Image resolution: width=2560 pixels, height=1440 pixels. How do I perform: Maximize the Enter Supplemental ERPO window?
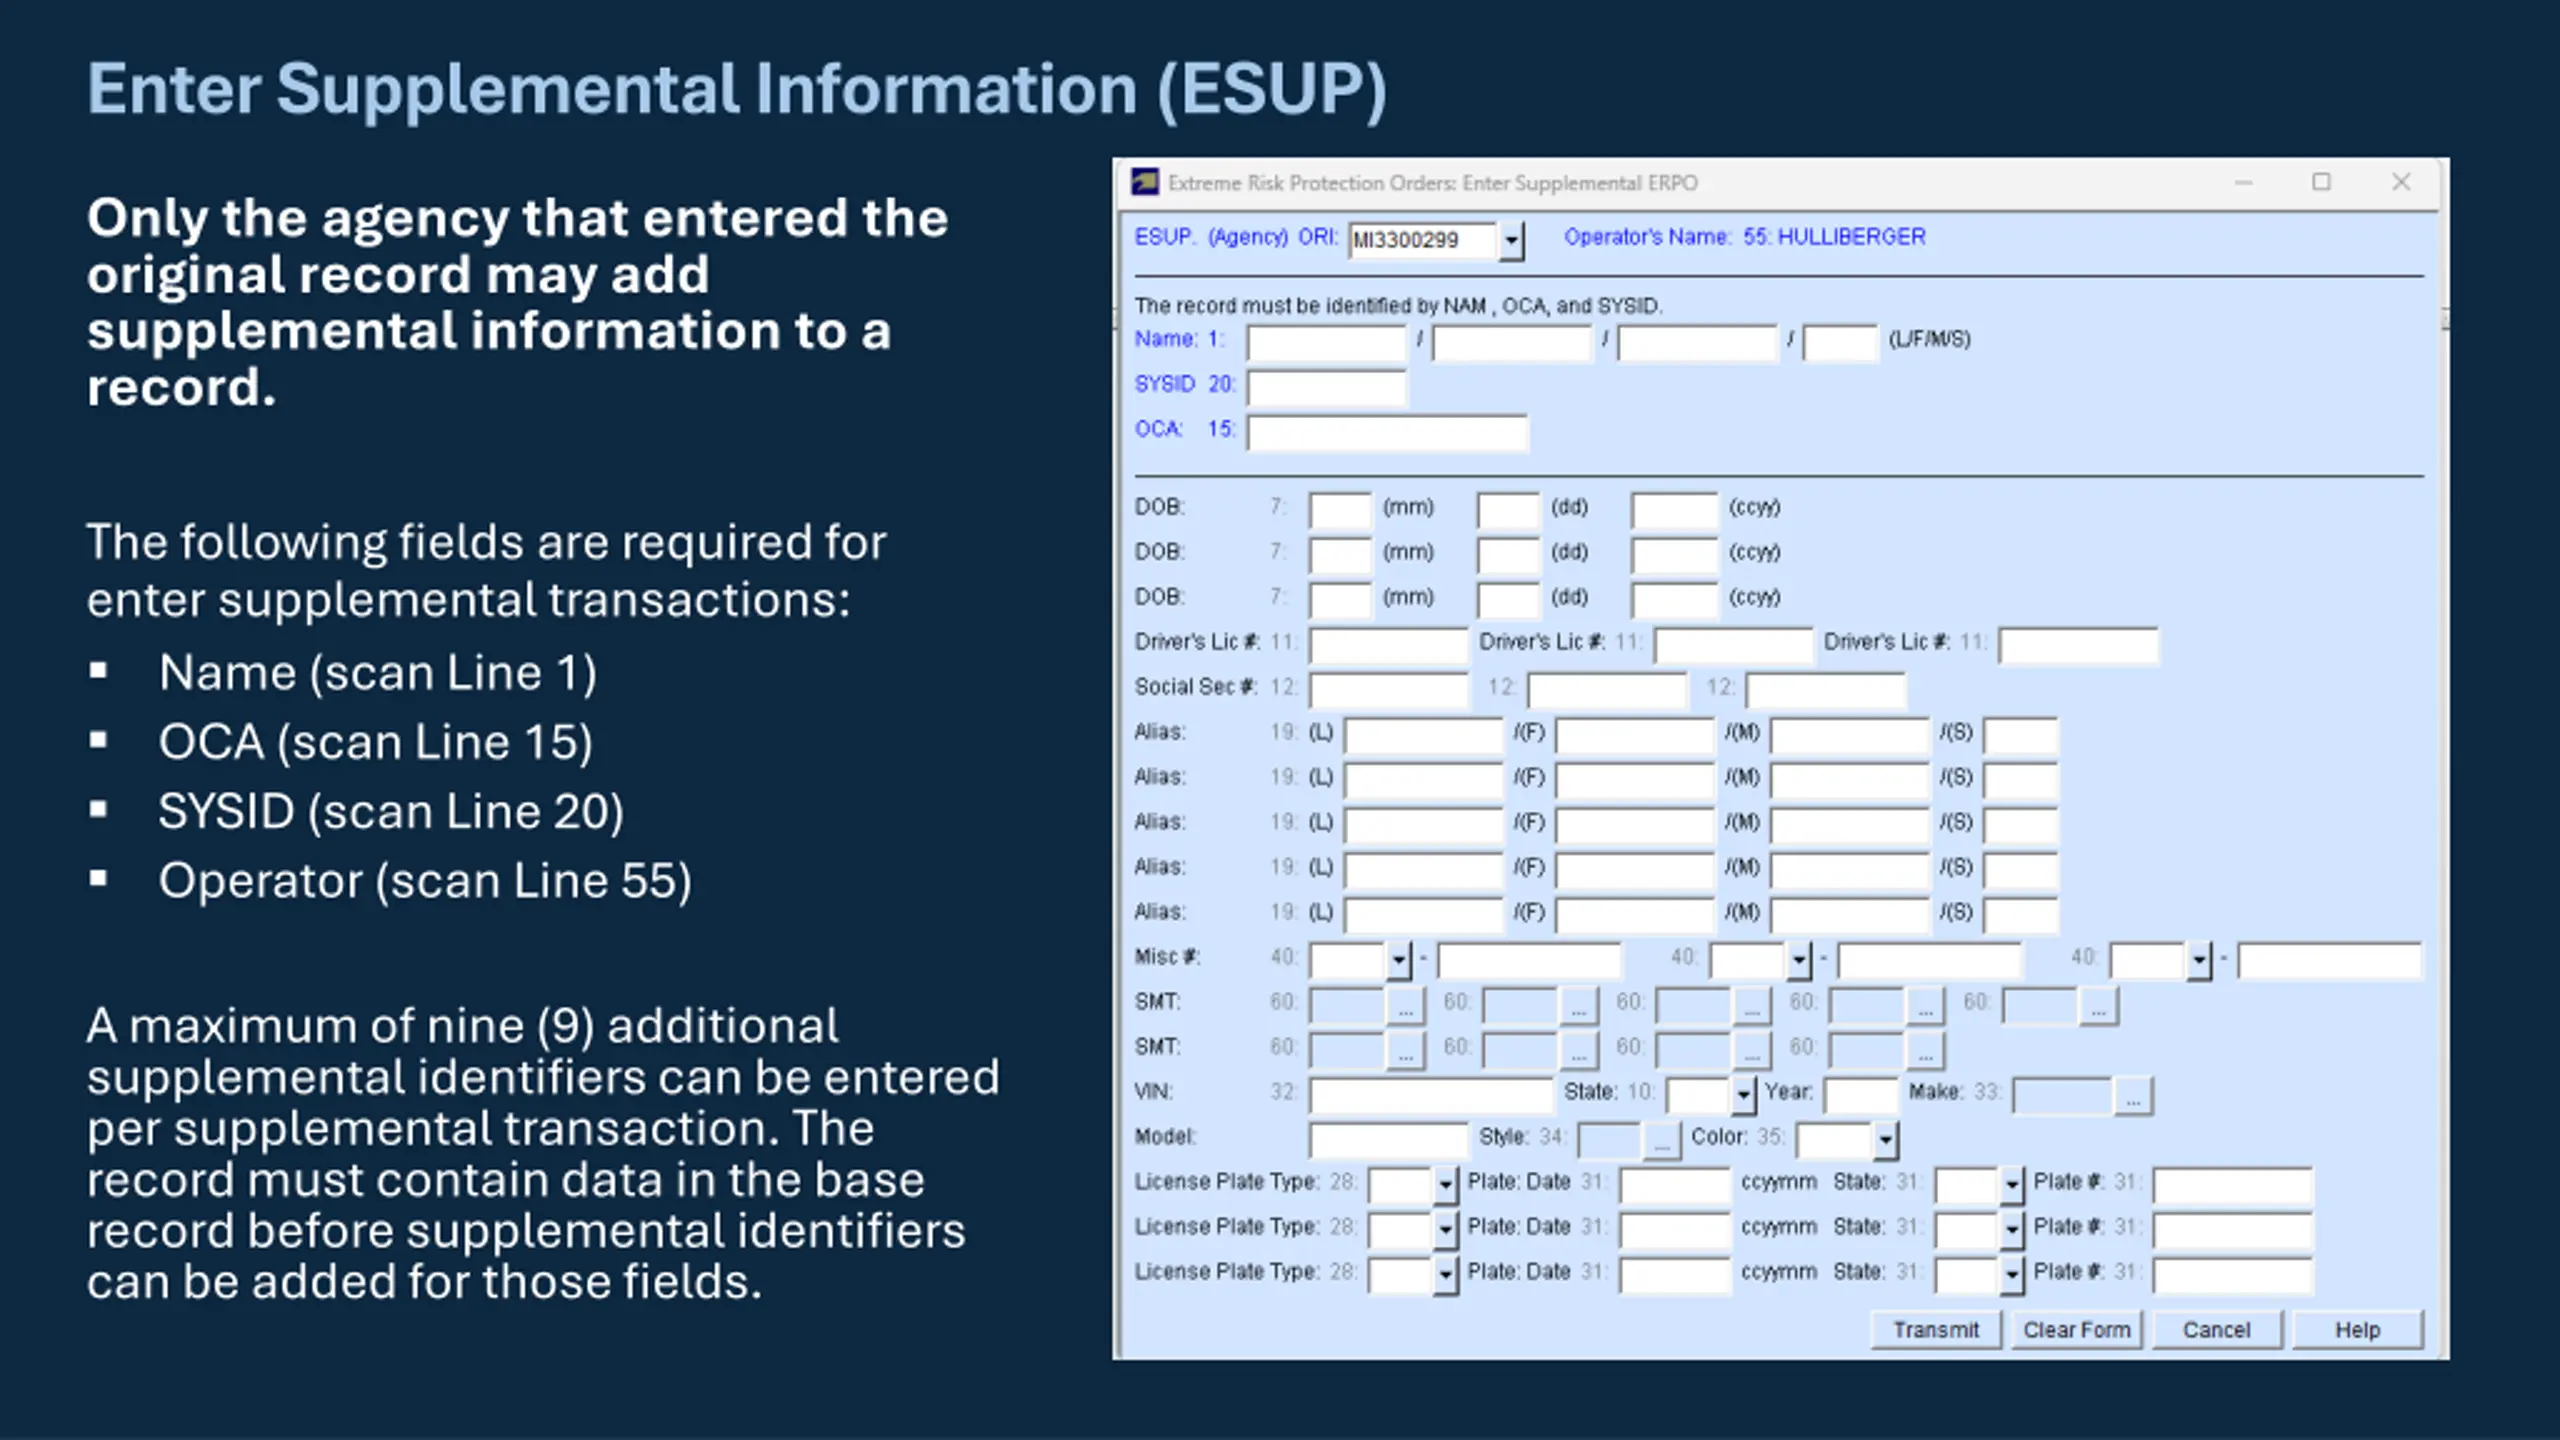click(x=2321, y=182)
